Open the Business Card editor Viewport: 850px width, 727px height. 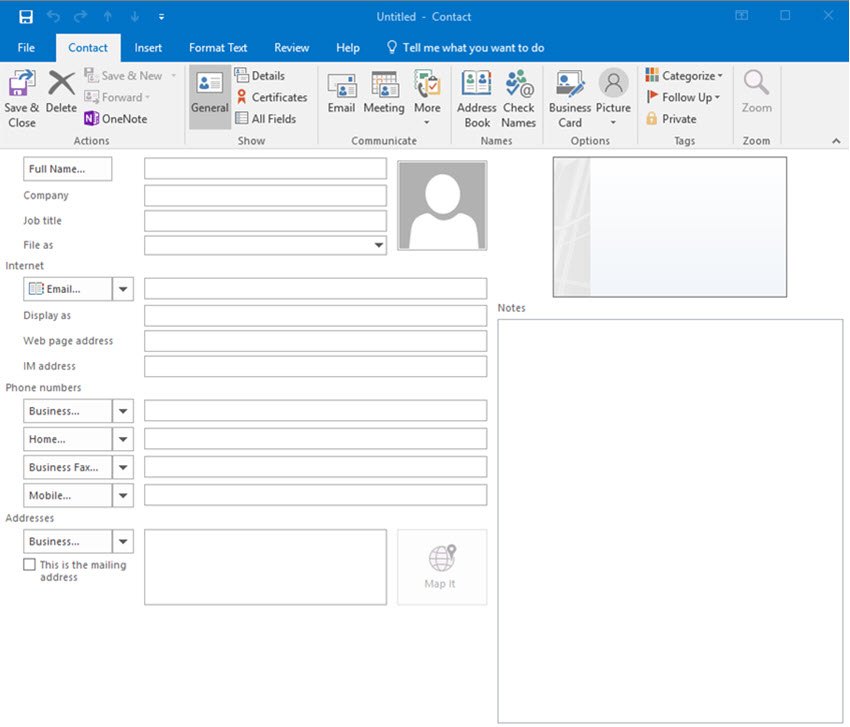click(x=570, y=99)
